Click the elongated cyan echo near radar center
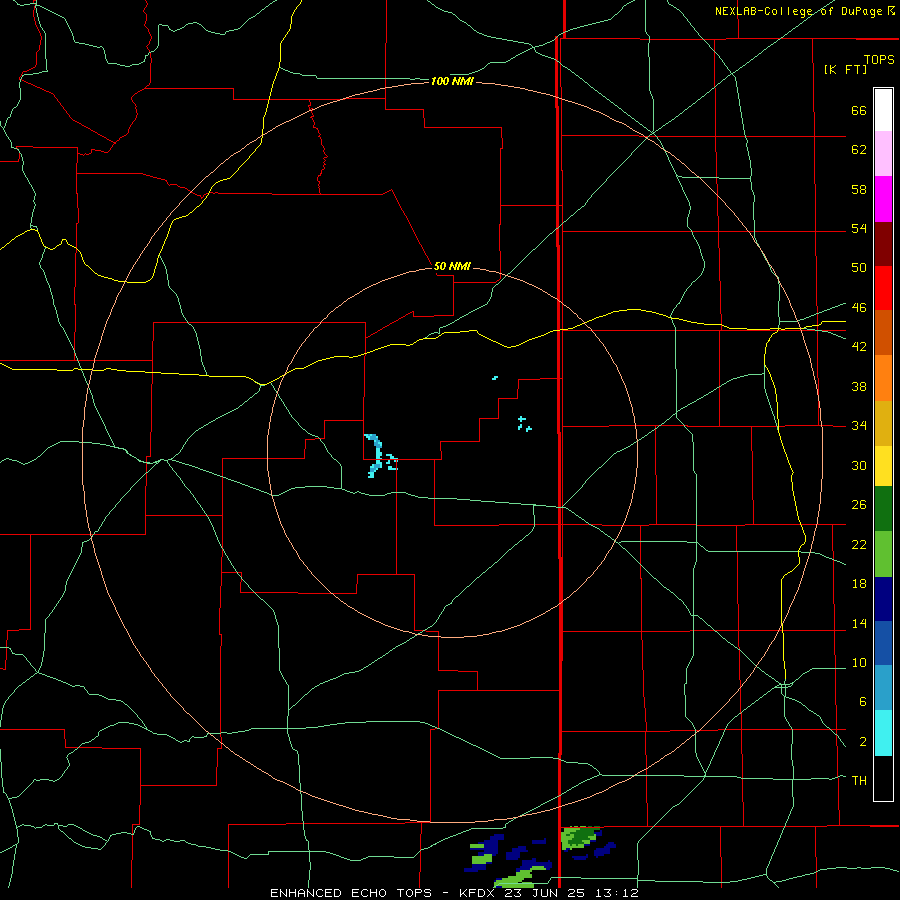 [x=375, y=455]
